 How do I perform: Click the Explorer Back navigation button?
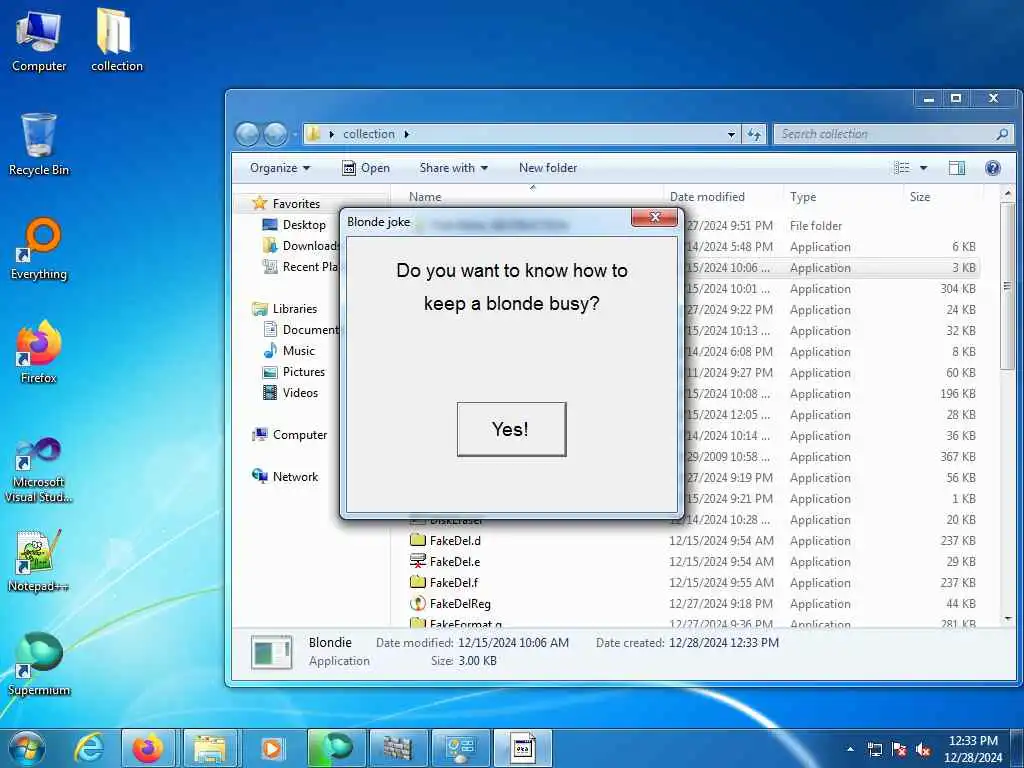(x=248, y=134)
